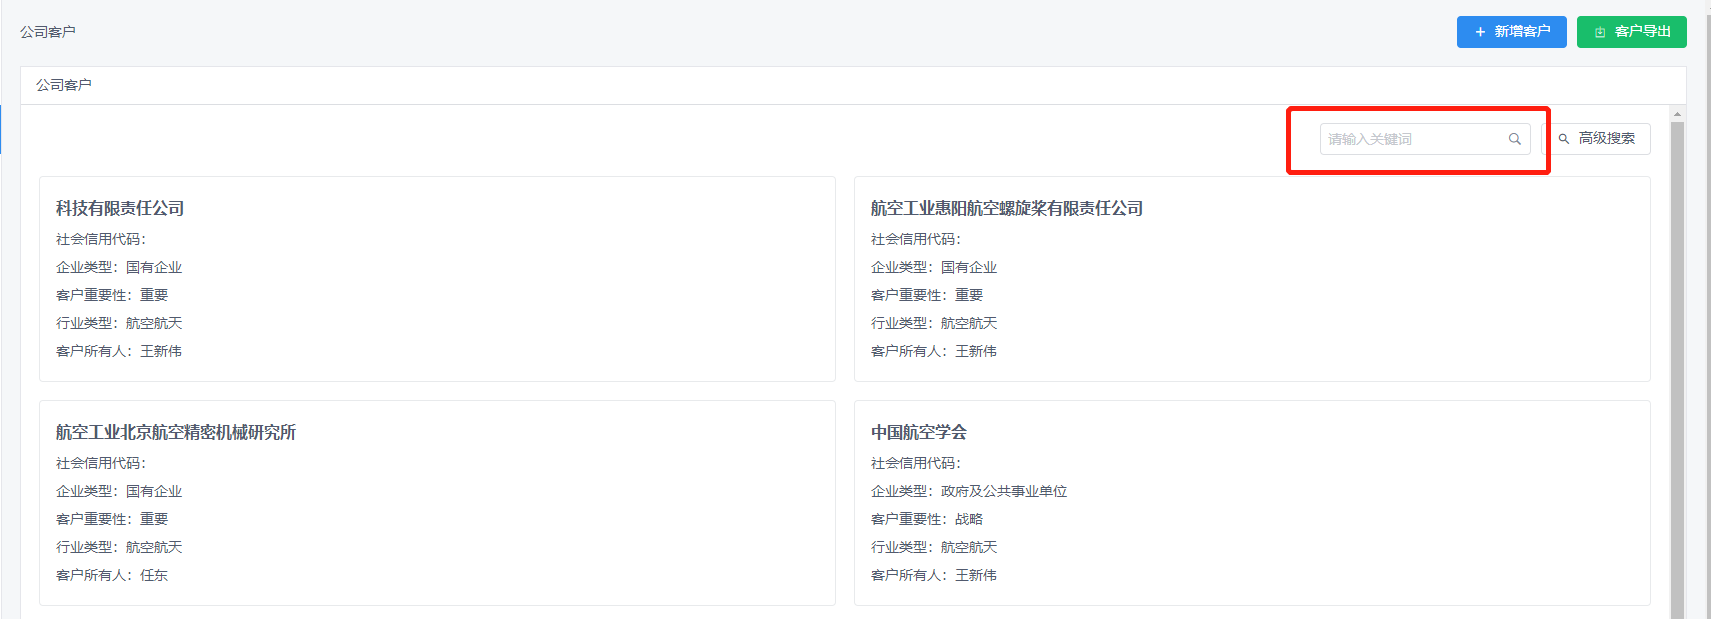
Task: Click the magnifier icon inside keyword field
Action: point(1515,139)
